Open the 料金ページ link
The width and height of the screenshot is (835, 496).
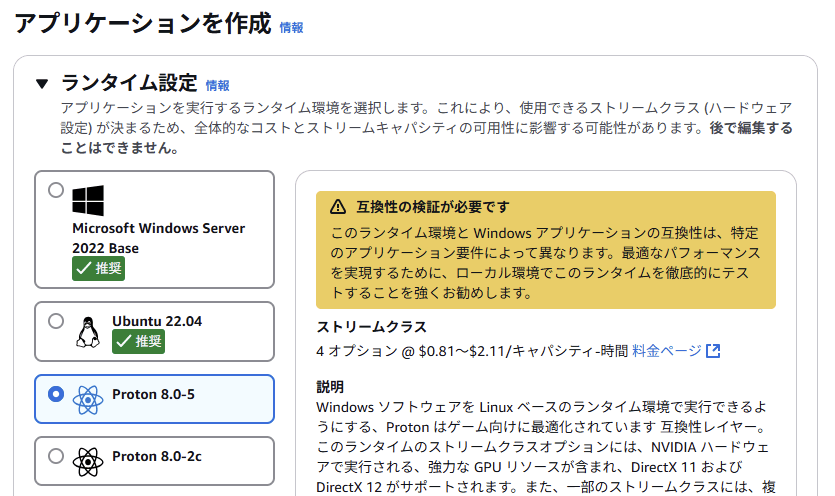click(667, 351)
